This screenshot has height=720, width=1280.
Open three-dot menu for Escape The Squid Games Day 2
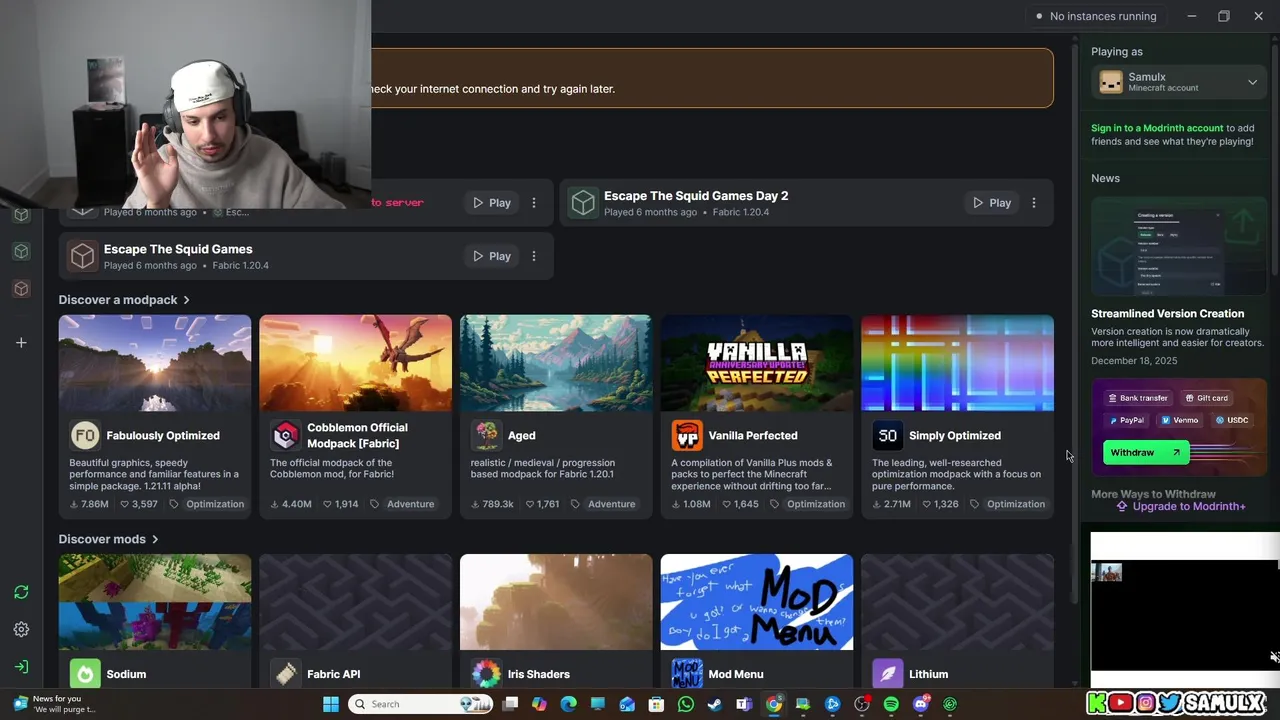pyautogui.click(x=1034, y=203)
